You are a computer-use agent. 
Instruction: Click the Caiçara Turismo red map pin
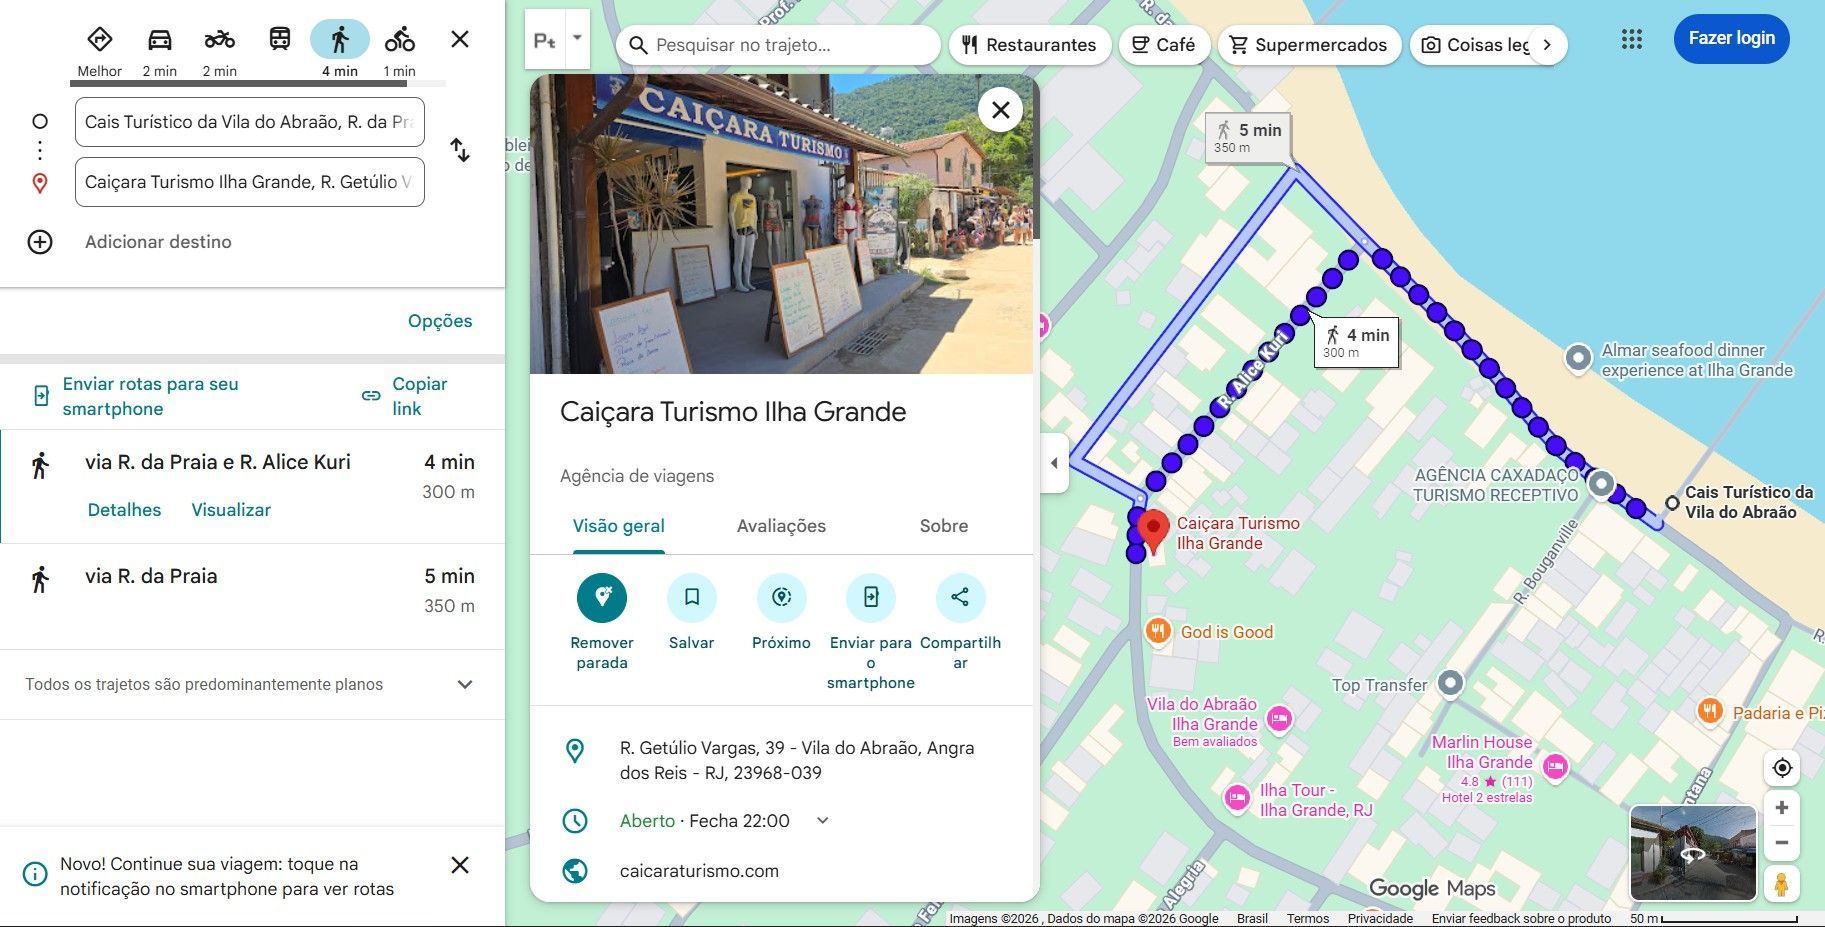[1153, 530]
